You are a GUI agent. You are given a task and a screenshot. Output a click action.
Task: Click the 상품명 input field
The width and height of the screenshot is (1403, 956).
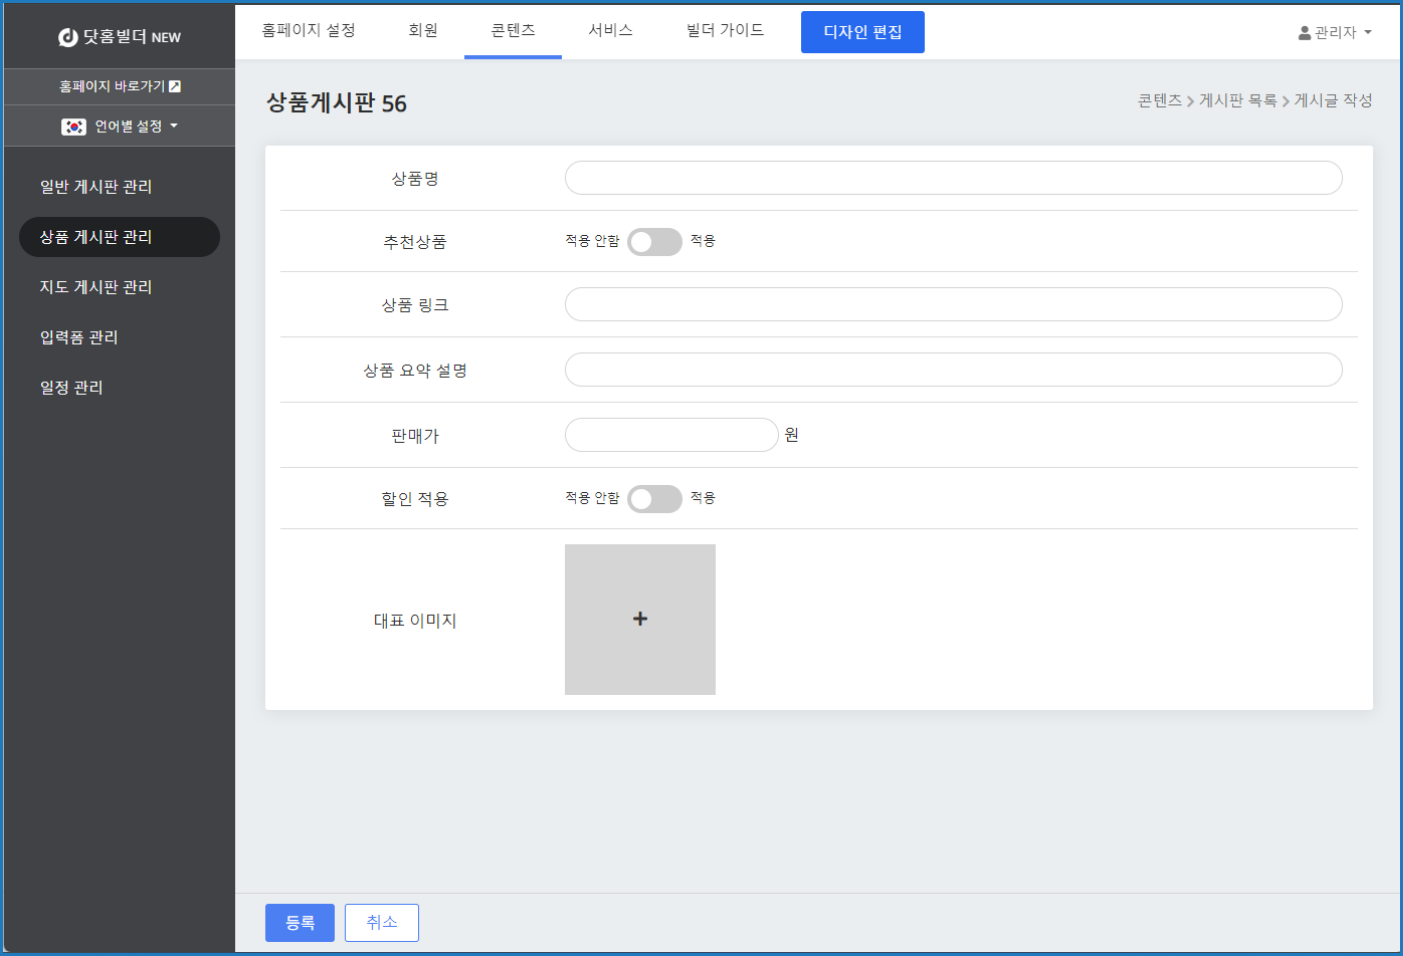point(953,178)
